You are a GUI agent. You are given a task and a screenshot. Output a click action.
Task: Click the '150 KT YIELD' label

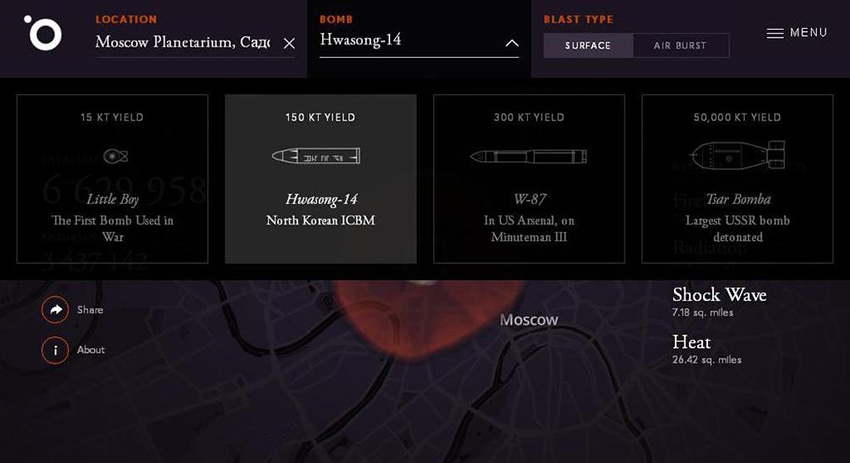point(320,117)
